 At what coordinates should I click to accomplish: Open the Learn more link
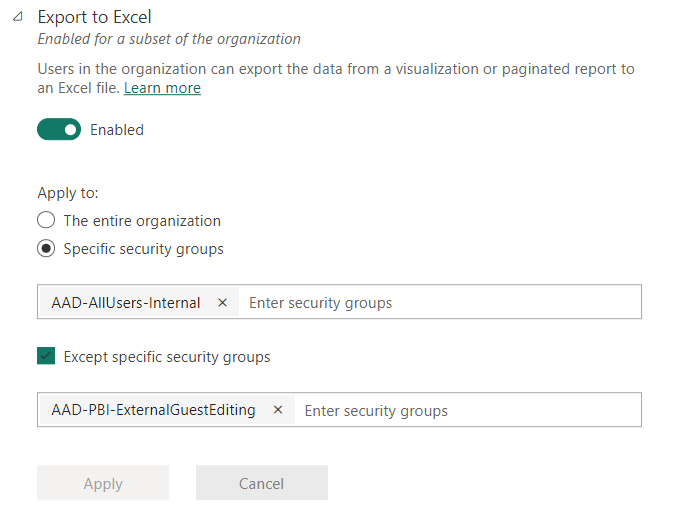pyautogui.click(x=162, y=88)
